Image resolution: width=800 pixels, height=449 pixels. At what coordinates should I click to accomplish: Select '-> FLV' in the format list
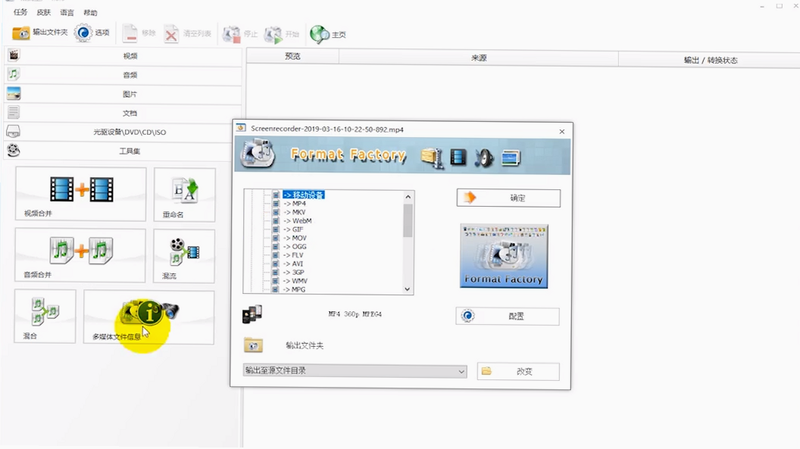click(294, 255)
